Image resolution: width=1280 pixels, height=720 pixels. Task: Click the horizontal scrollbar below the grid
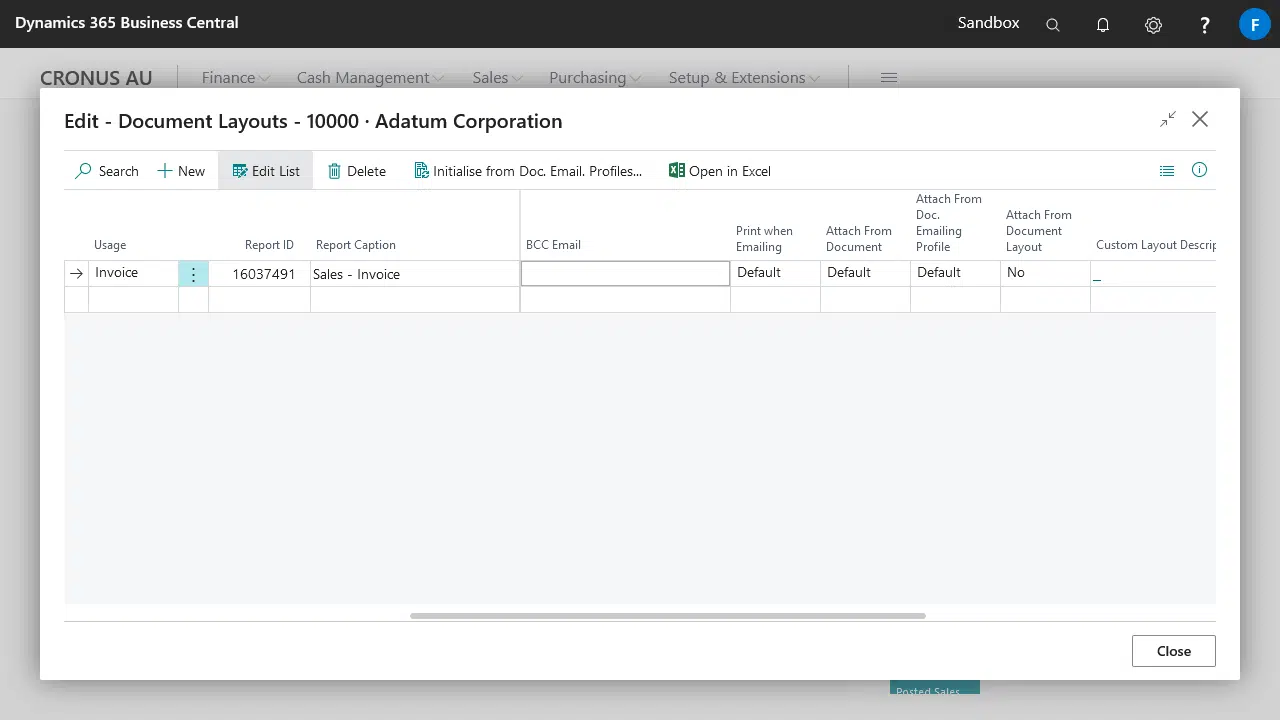point(667,616)
